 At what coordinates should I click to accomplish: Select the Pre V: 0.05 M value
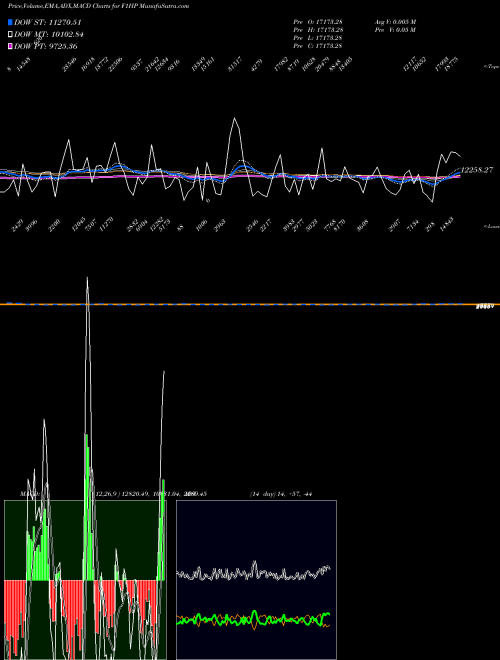click(x=396, y=30)
